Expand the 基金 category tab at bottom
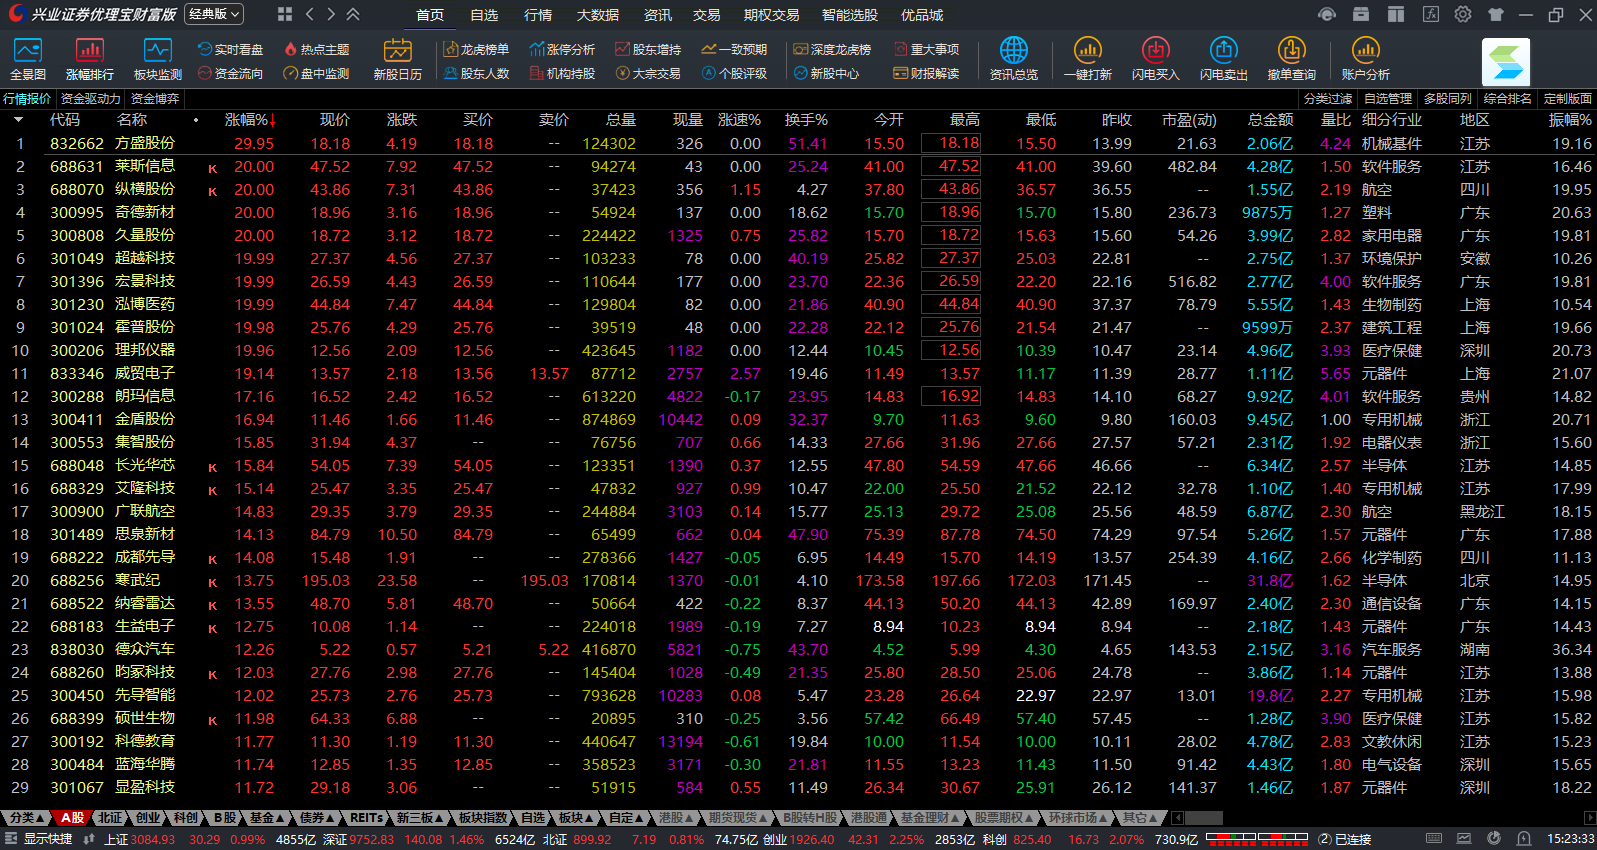The width and height of the screenshot is (1597, 850). click(x=267, y=818)
